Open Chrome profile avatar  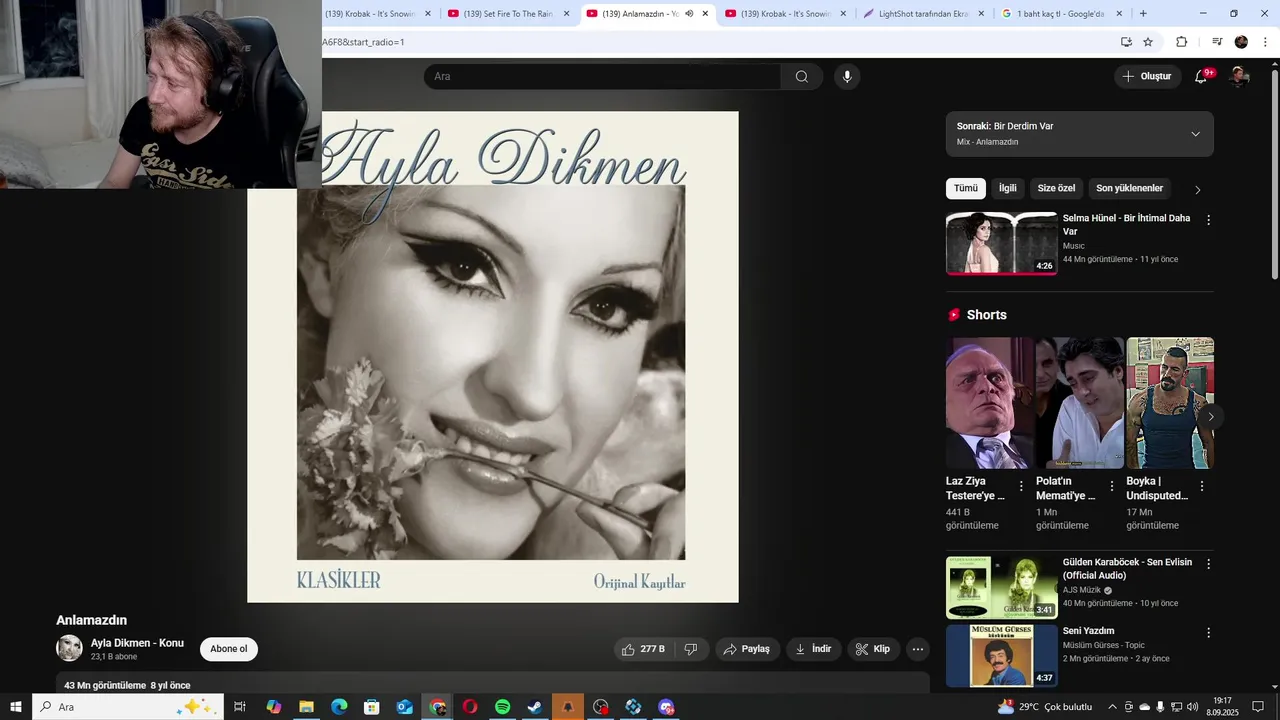tap(1241, 42)
